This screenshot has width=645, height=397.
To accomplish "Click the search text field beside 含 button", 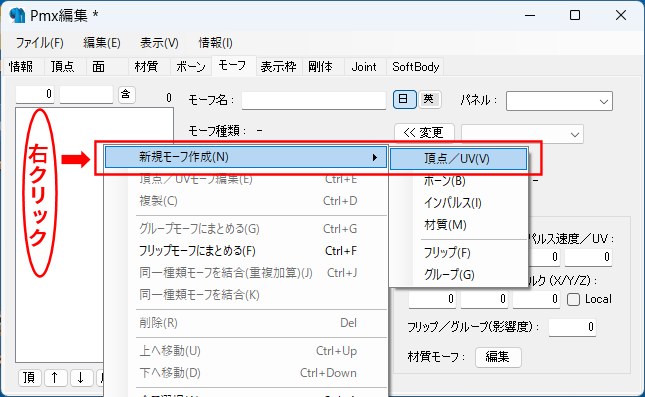I will (86, 94).
